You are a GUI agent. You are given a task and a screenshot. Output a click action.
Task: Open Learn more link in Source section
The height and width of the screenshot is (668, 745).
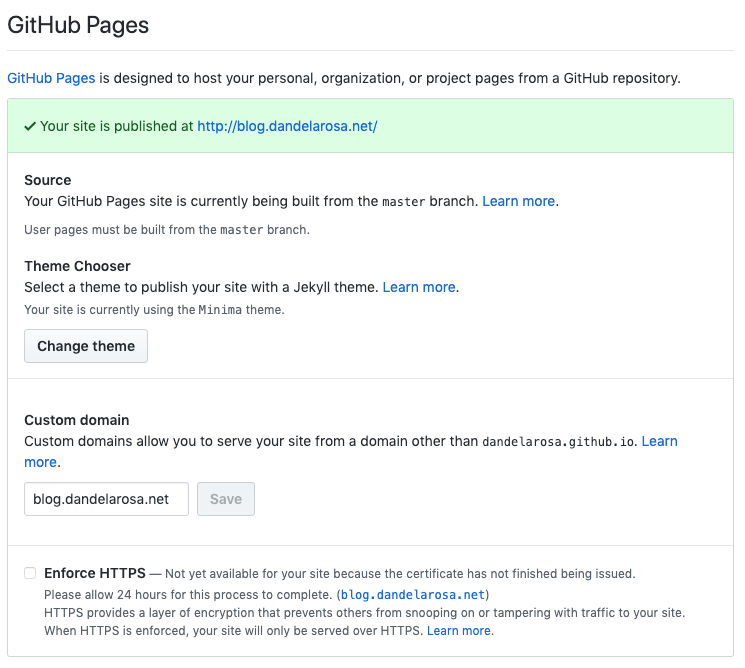[518, 201]
